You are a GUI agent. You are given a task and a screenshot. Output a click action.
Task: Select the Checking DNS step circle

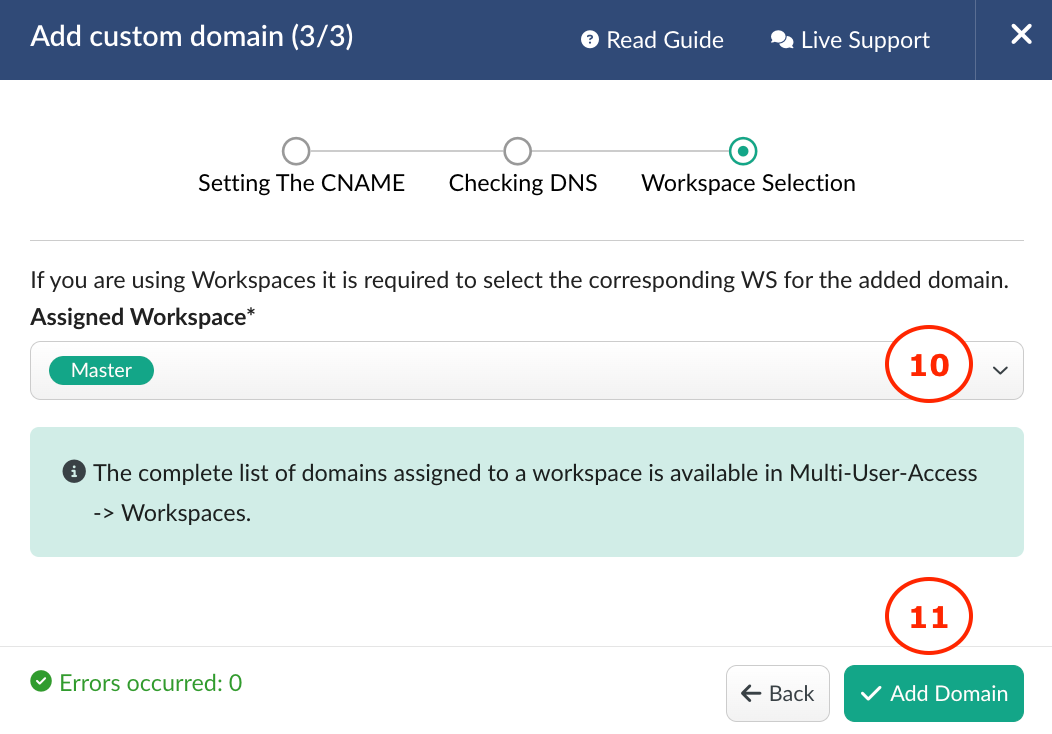coord(517,151)
